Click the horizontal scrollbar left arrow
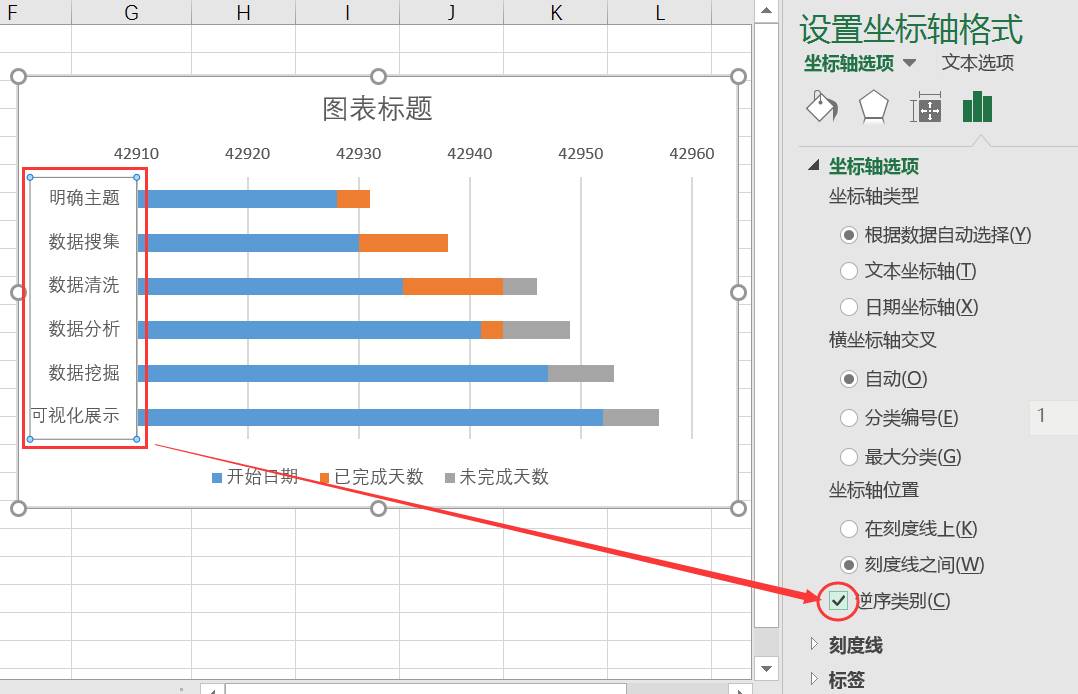The height and width of the screenshot is (694, 1078). tap(212, 689)
